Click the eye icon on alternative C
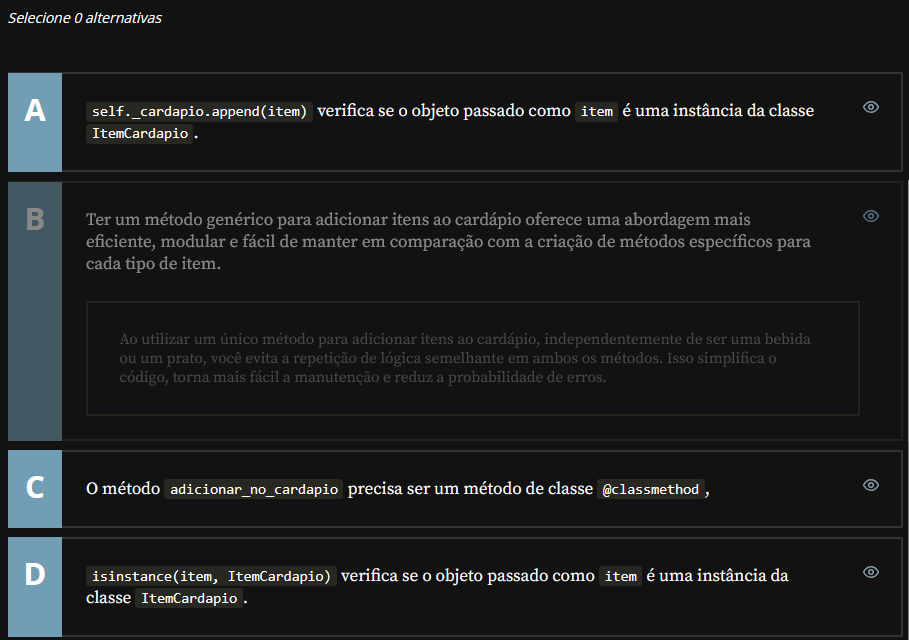This screenshot has width=909, height=640. (871, 483)
